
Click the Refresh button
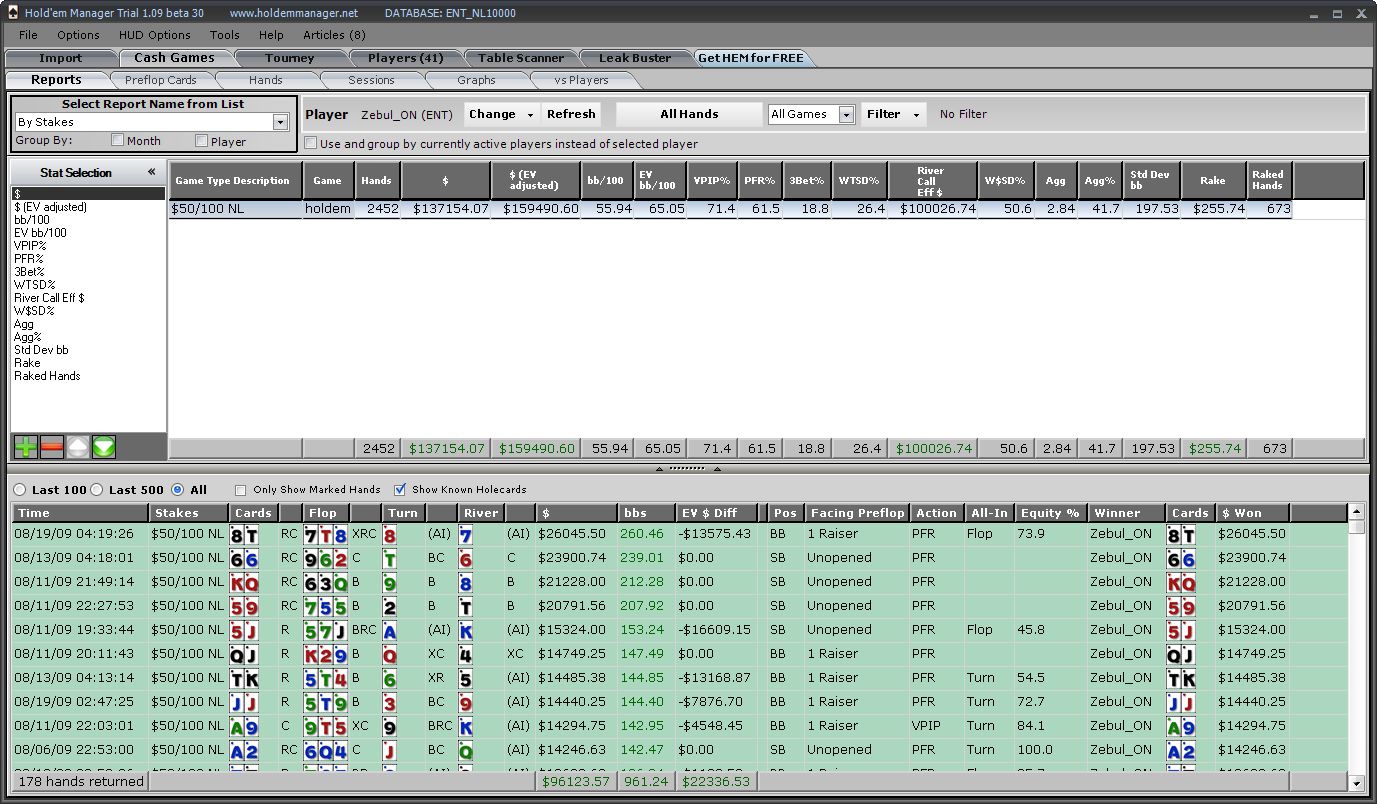(x=571, y=114)
